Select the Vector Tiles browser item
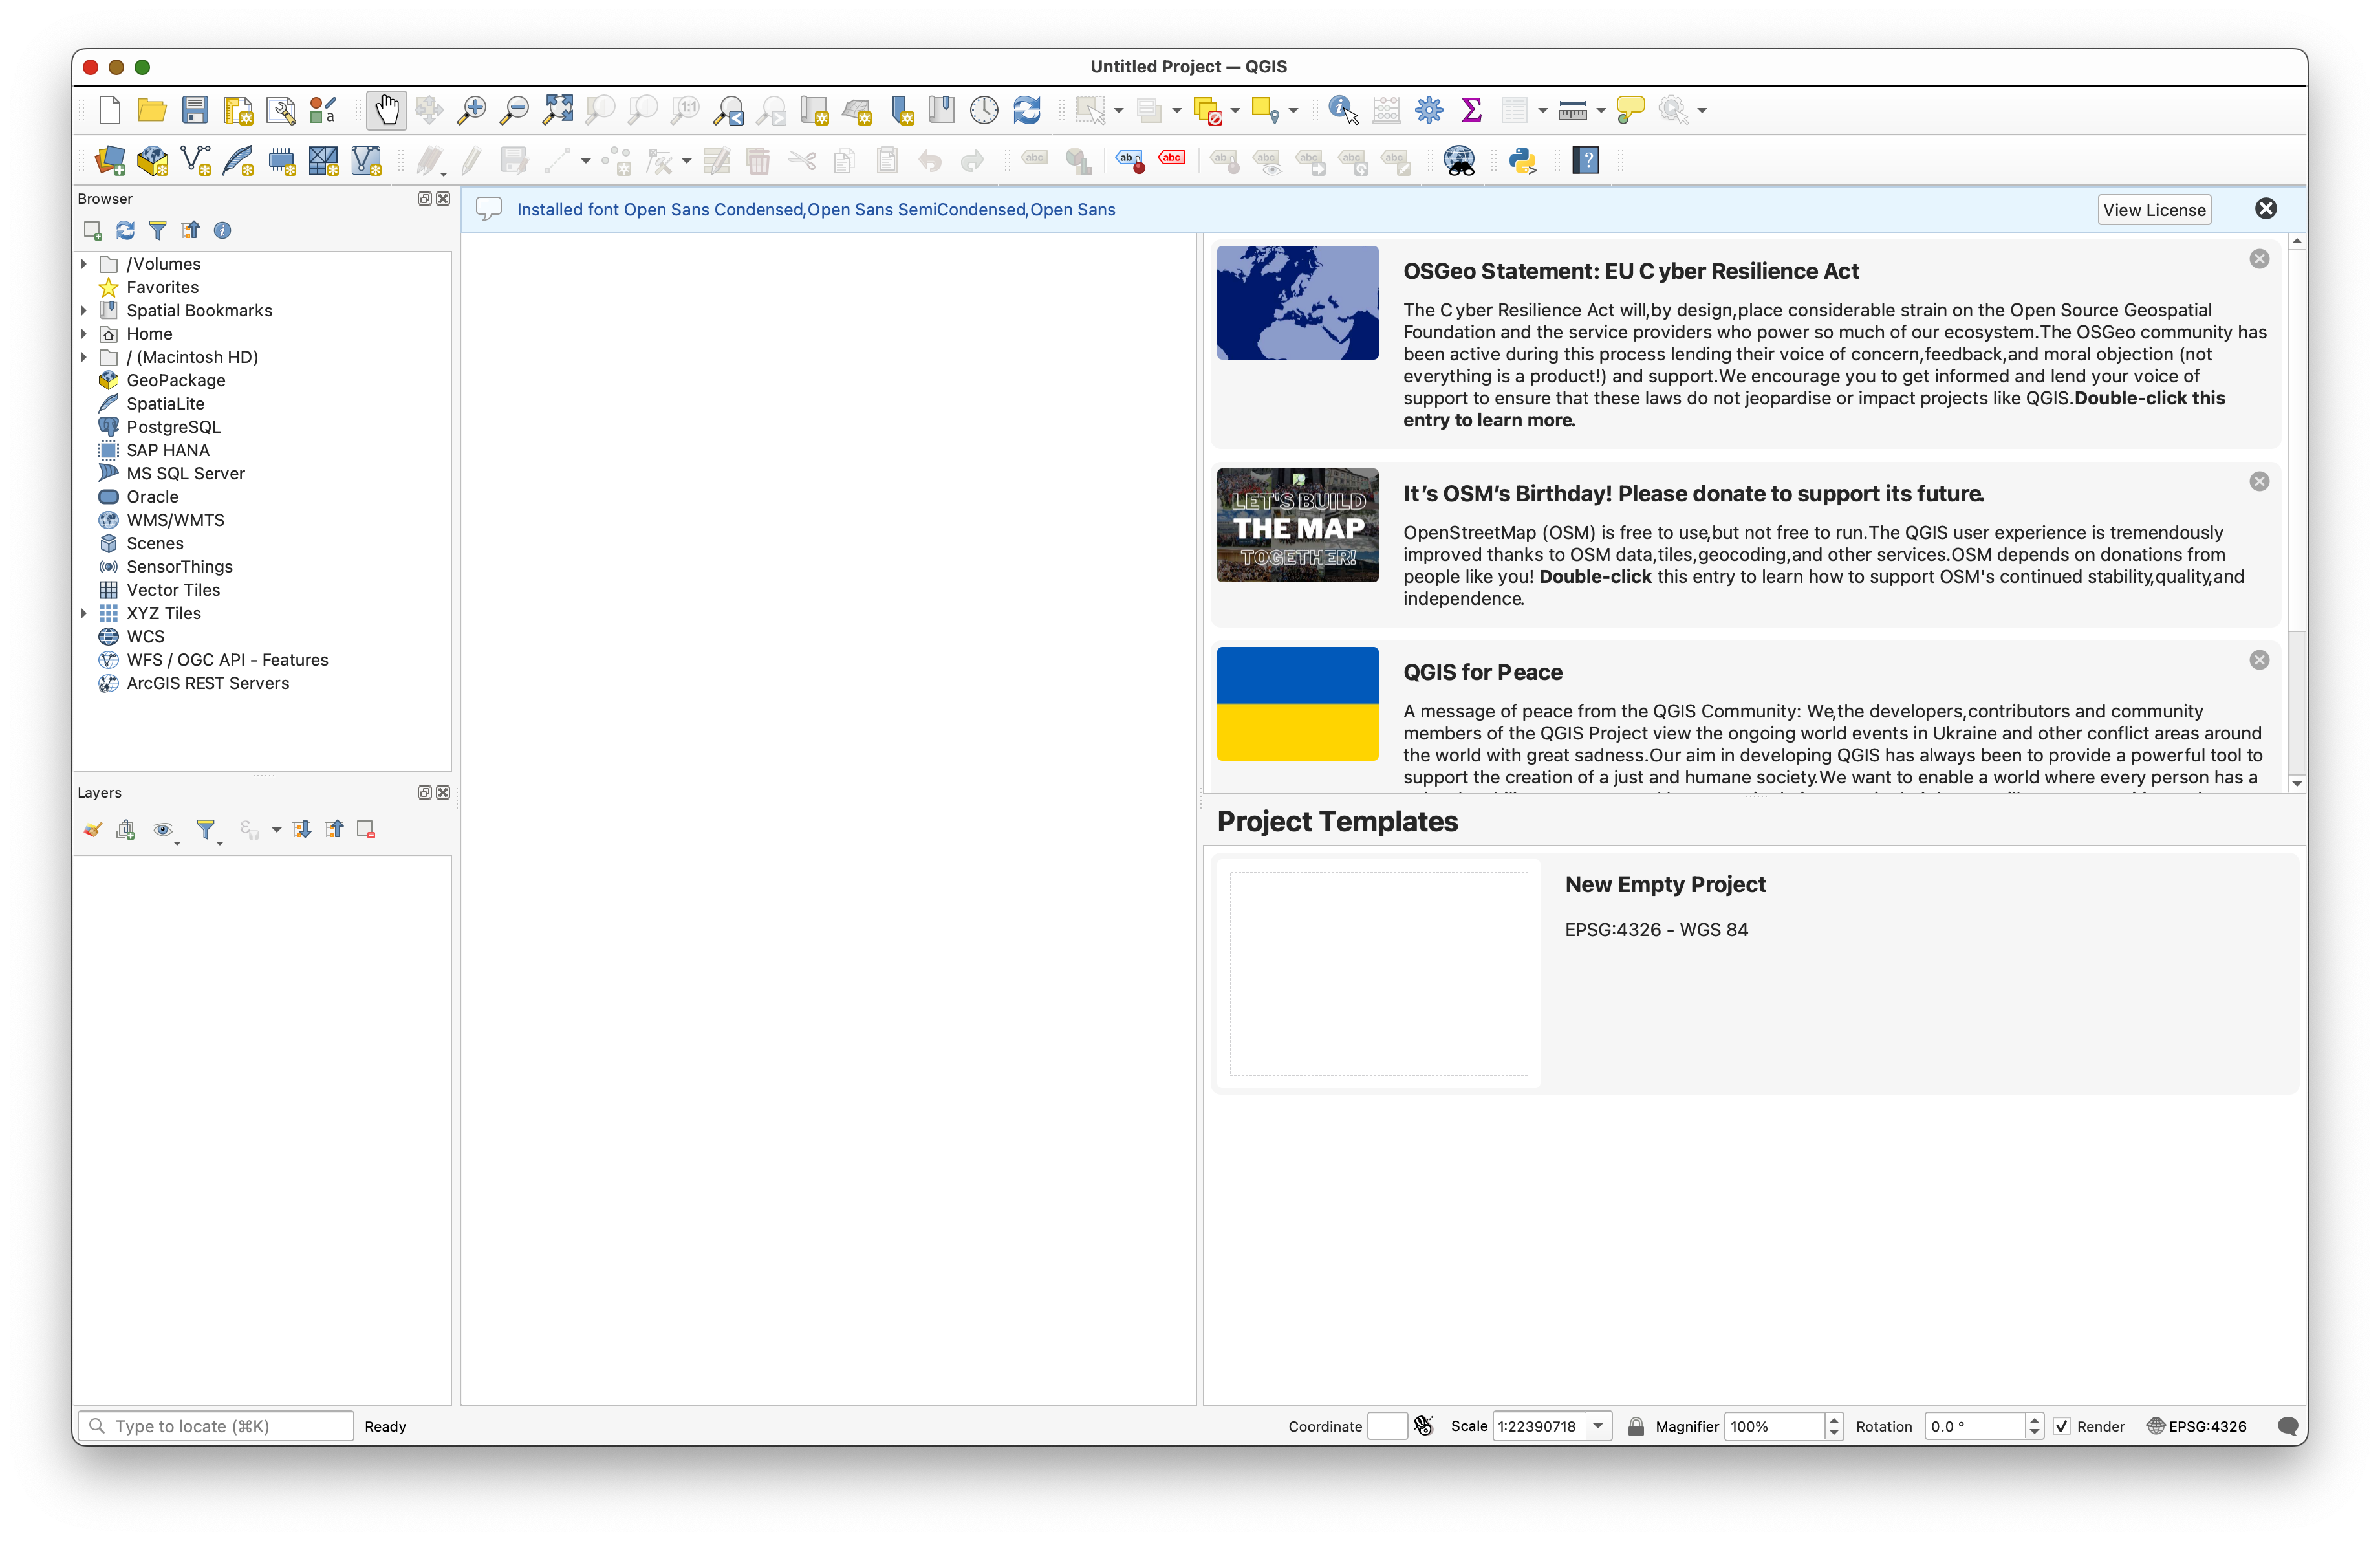Screen dimensions: 2380x1541 (173, 590)
